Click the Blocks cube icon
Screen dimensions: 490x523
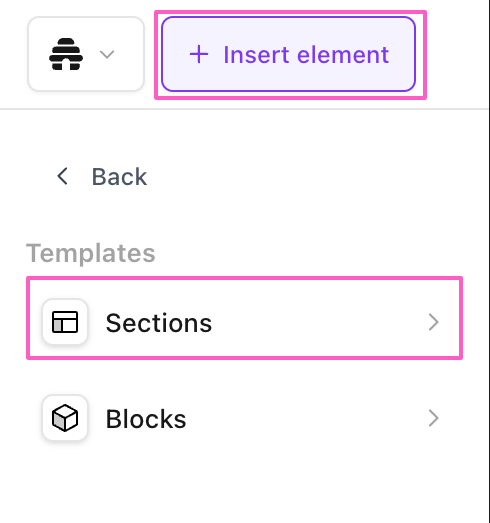click(65, 418)
